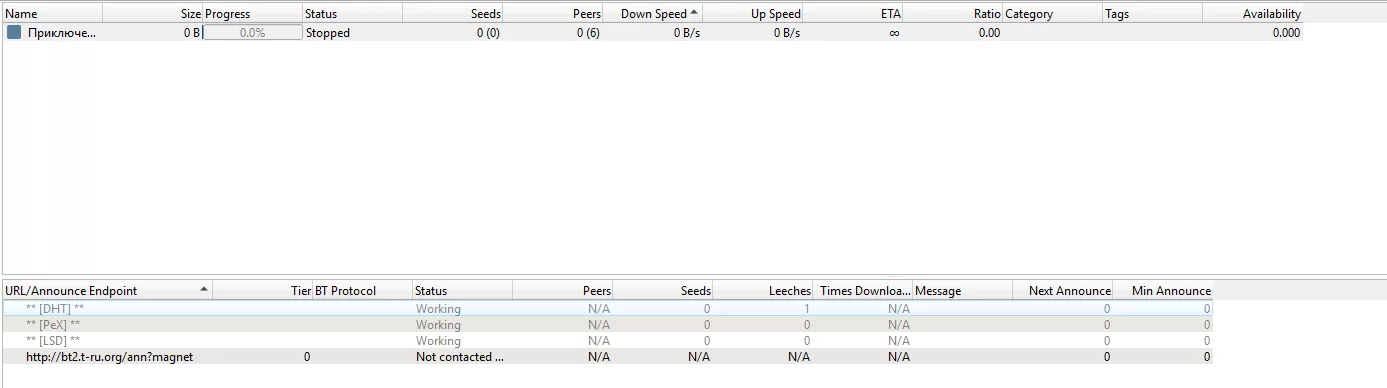Click the Stopped status cell
Viewport: 1387px width, 388px height.
tap(328, 33)
